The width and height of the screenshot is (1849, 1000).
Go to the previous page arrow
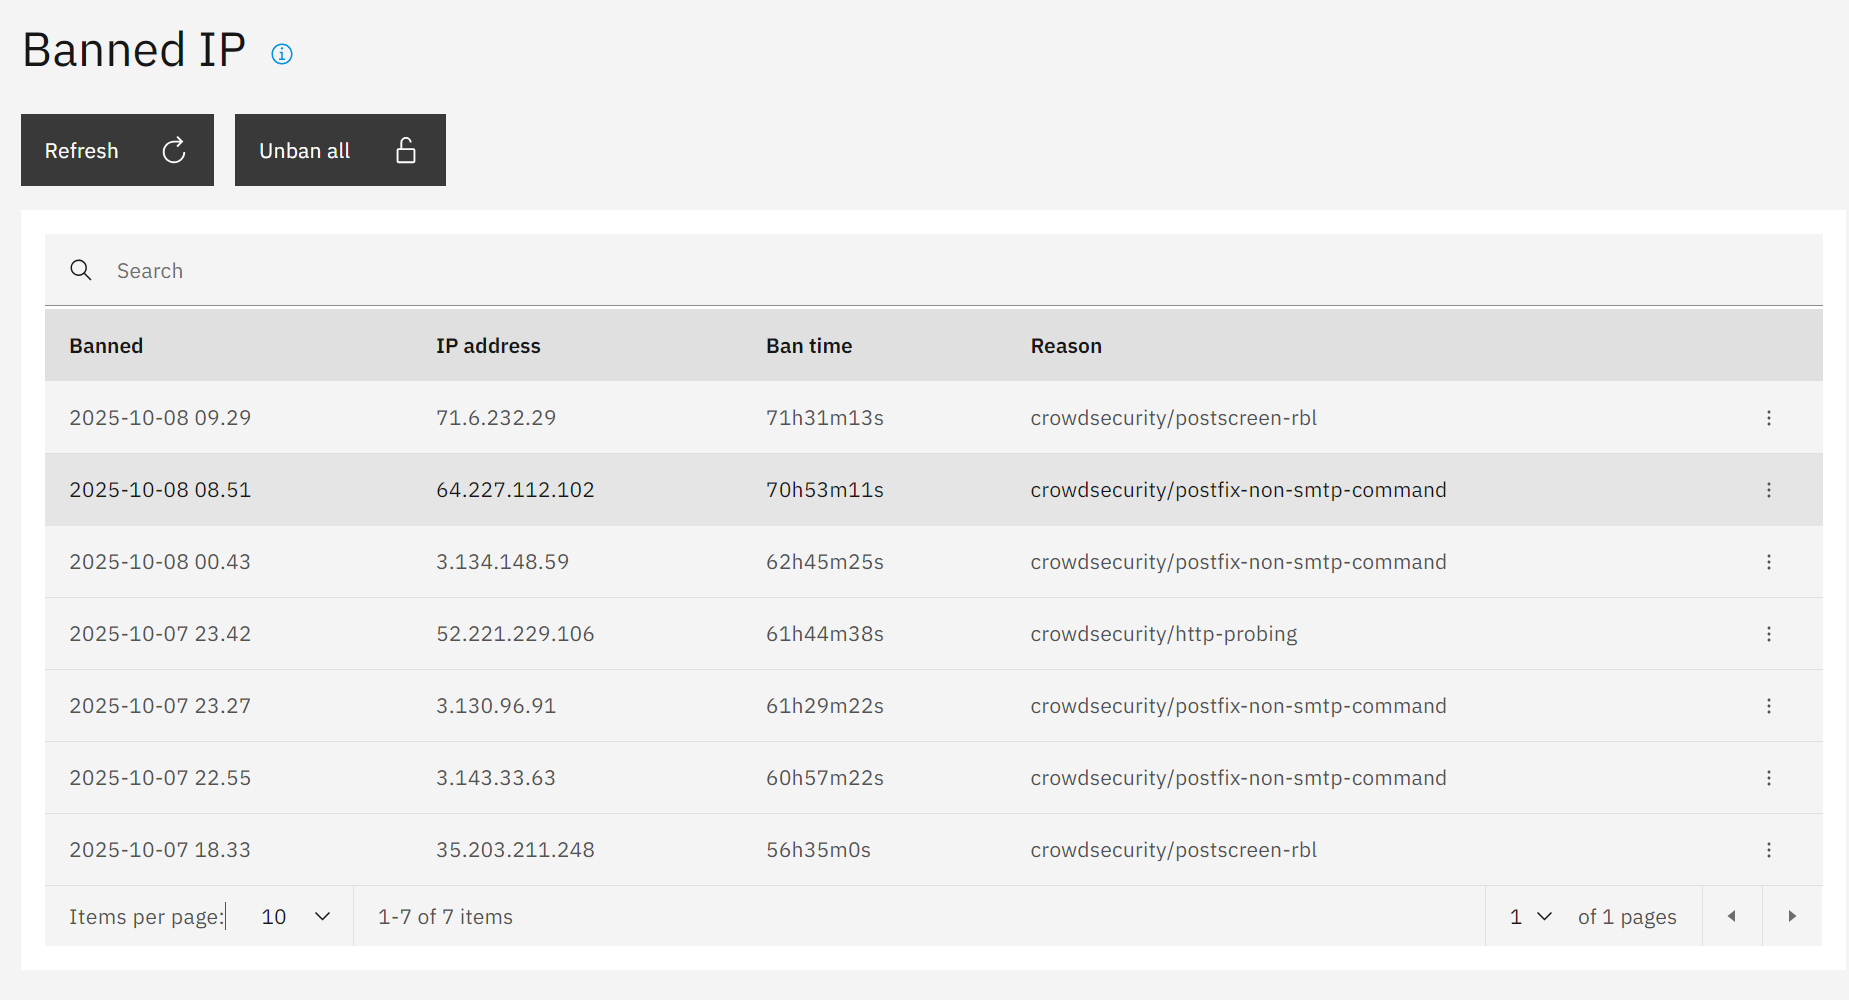[1732, 917]
